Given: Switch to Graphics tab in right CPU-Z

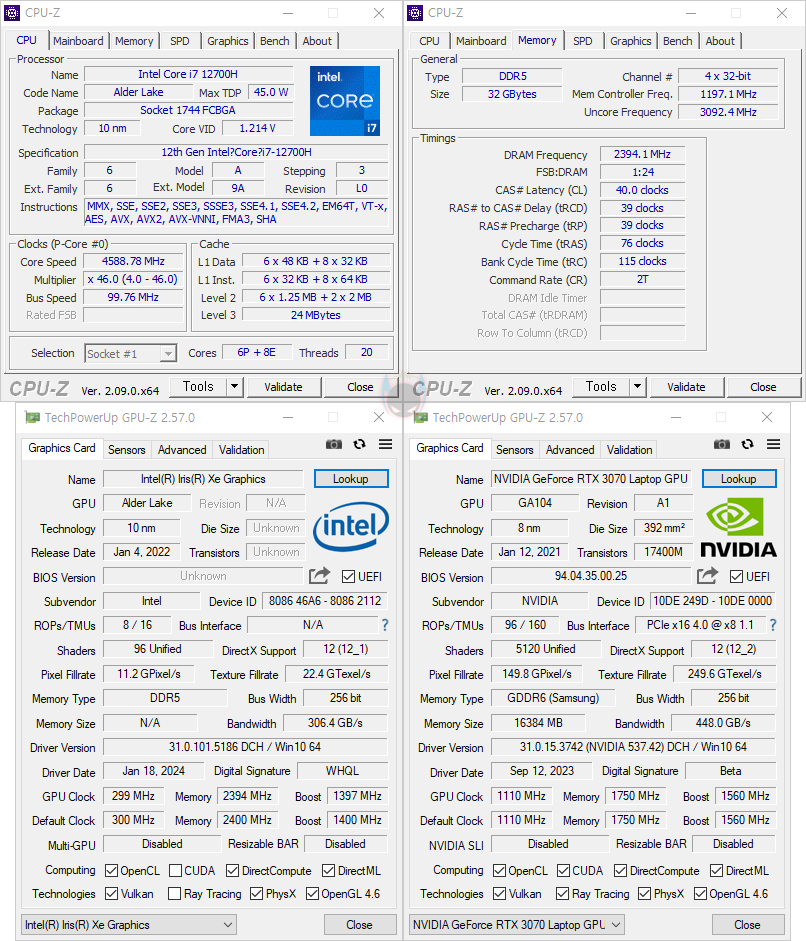Looking at the screenshot, I should pos(630,41).
